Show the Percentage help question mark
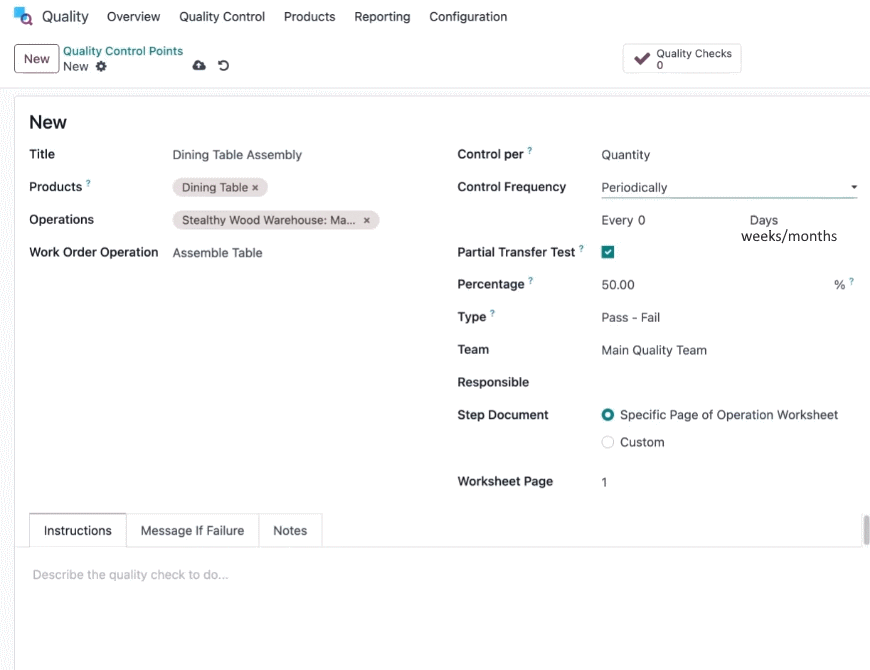 [x=531, y=281]
